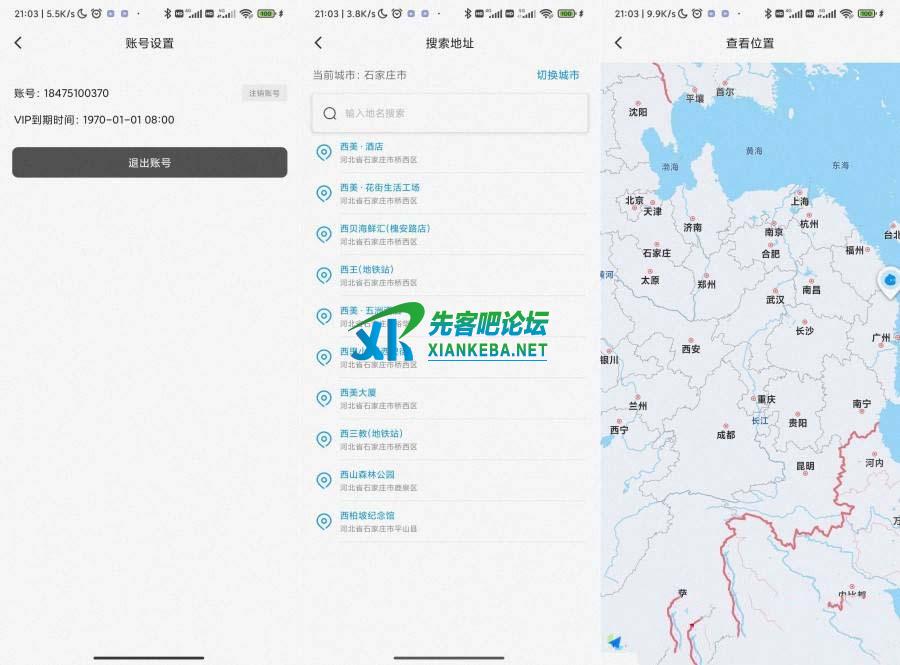Tap the location pin beside 西山森林公园
This screenshot has width=900, height=665.
(x=323, y=480)
